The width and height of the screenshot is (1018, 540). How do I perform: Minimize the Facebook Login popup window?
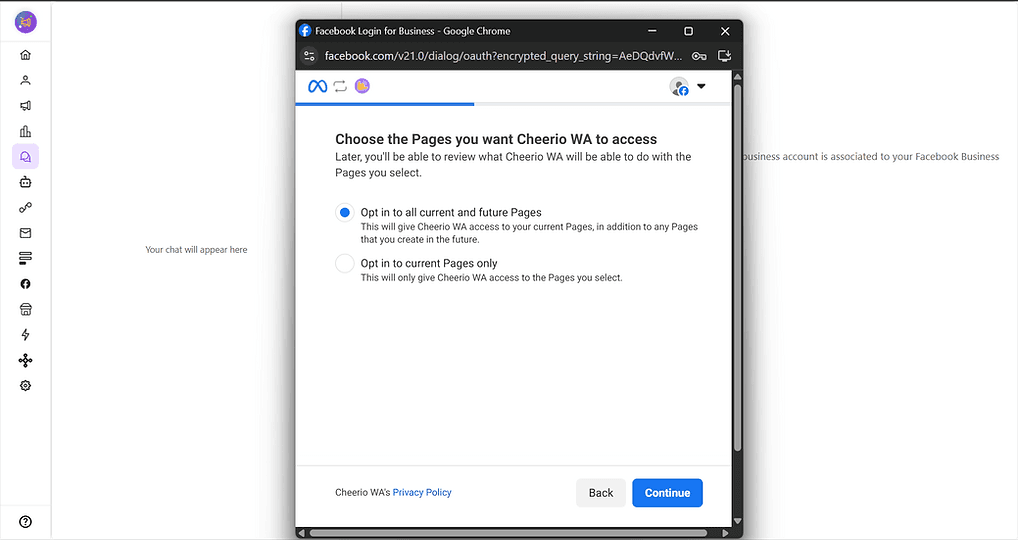coord(652,31)
